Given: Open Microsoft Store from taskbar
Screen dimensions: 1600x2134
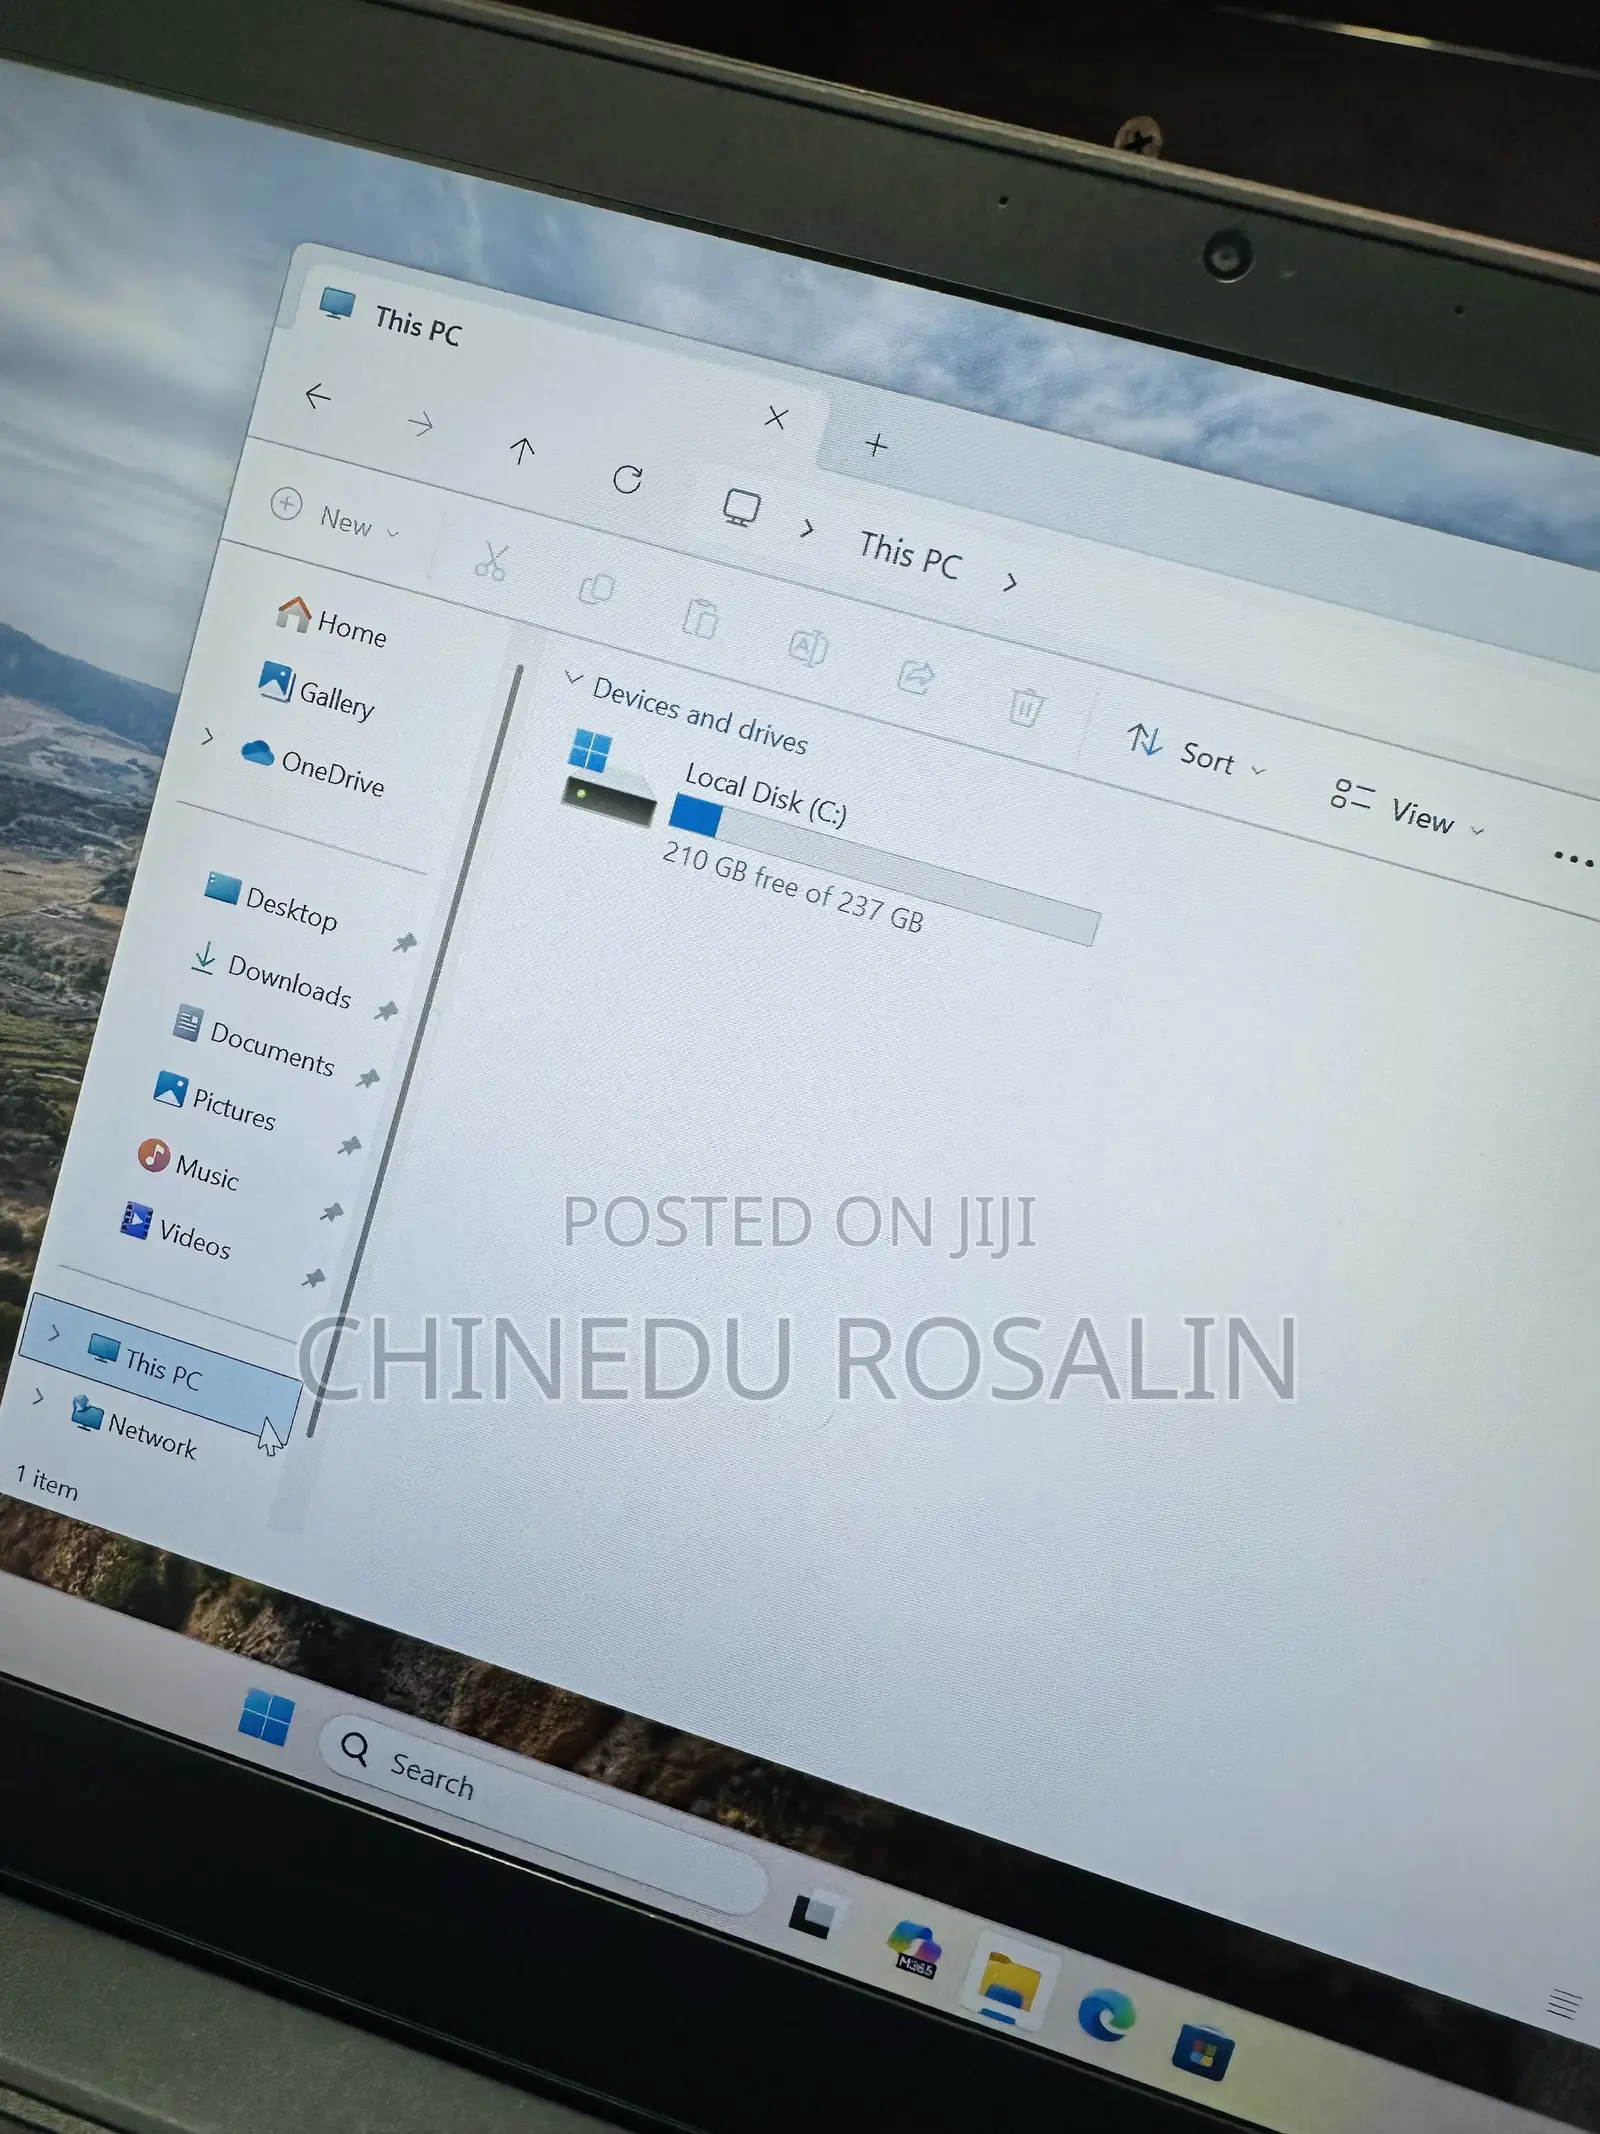Looking at the screenshot, I should pos(1203,2051).
